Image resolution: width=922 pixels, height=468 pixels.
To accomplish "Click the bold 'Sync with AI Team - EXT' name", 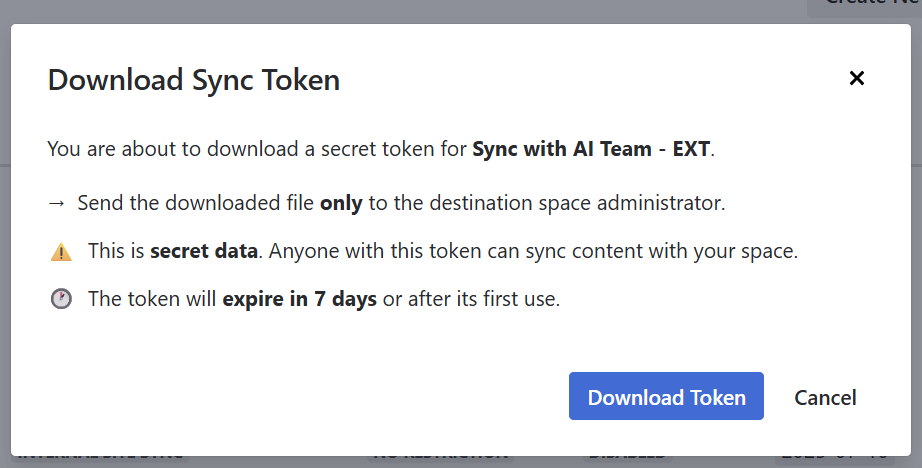I will pos(591,150).
